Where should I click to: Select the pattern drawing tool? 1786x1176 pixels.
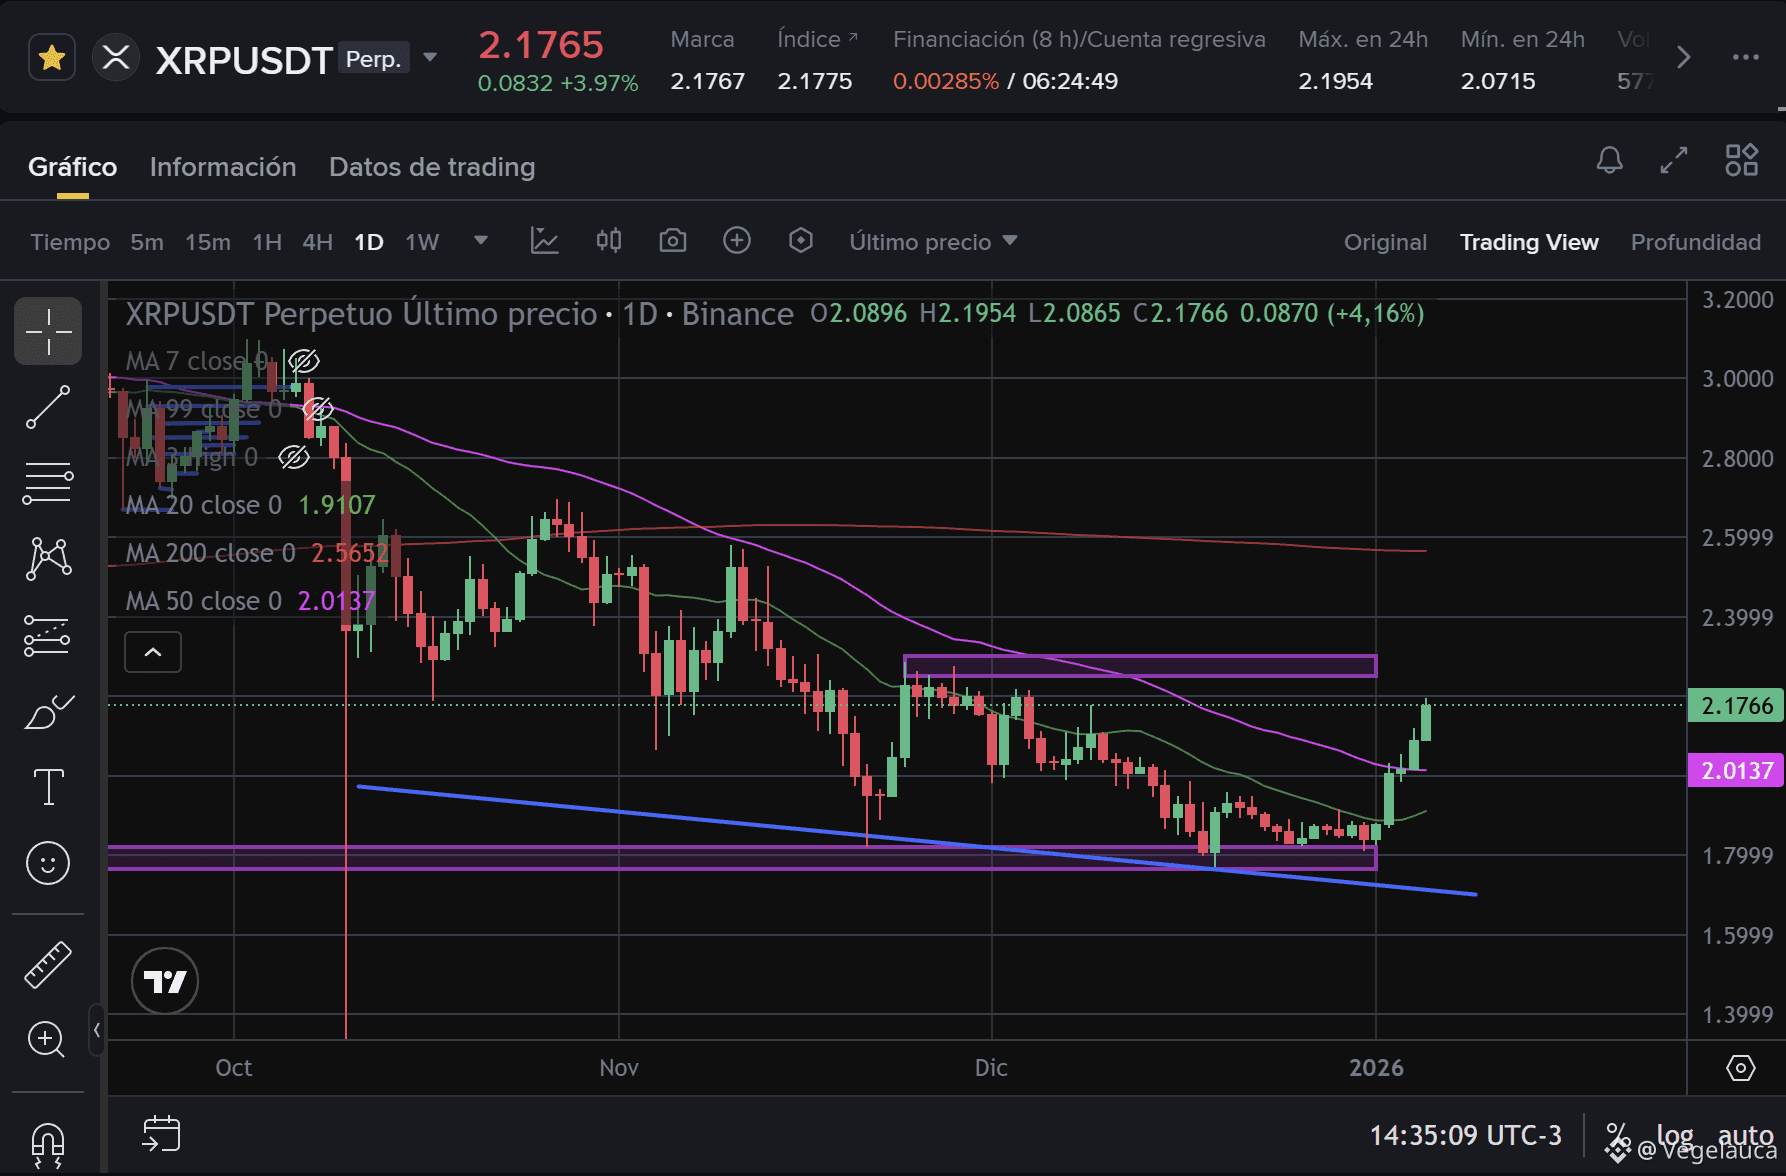(48, 559)
